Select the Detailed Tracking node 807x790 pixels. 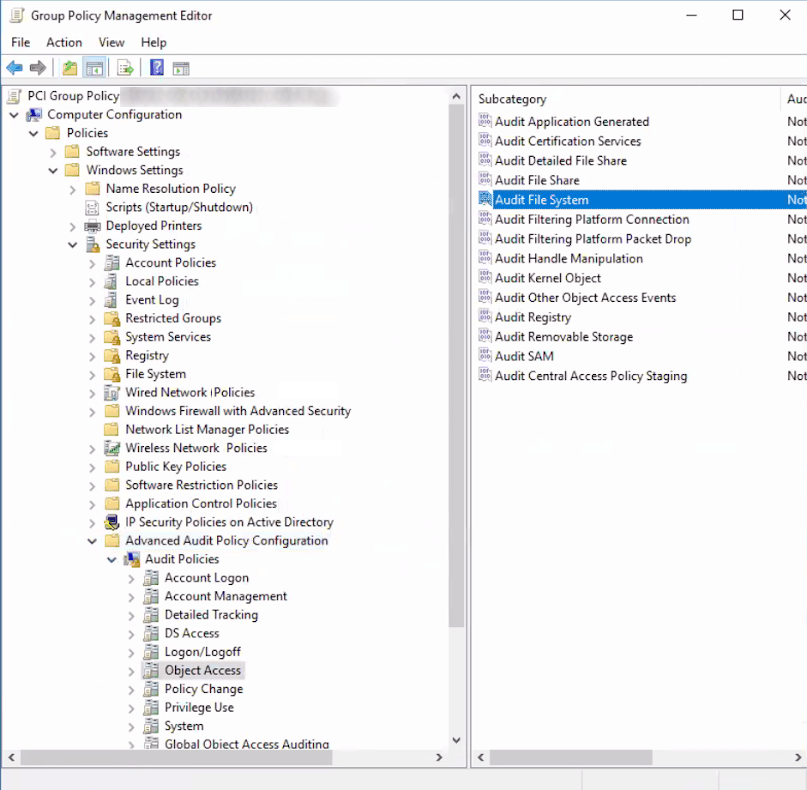click(x=211, y=615)
